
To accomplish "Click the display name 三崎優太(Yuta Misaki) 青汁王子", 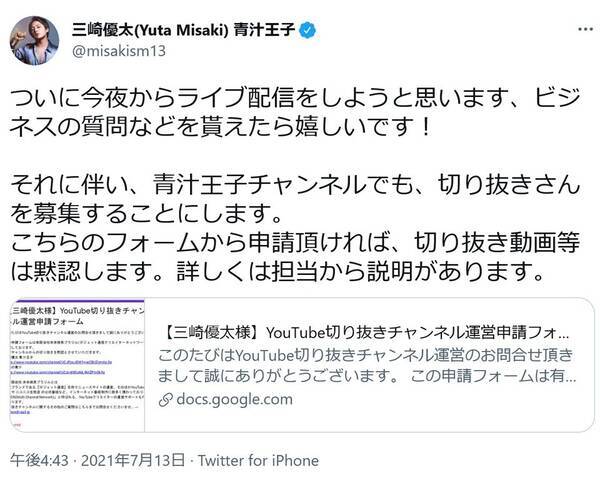I will click(183, 30).
